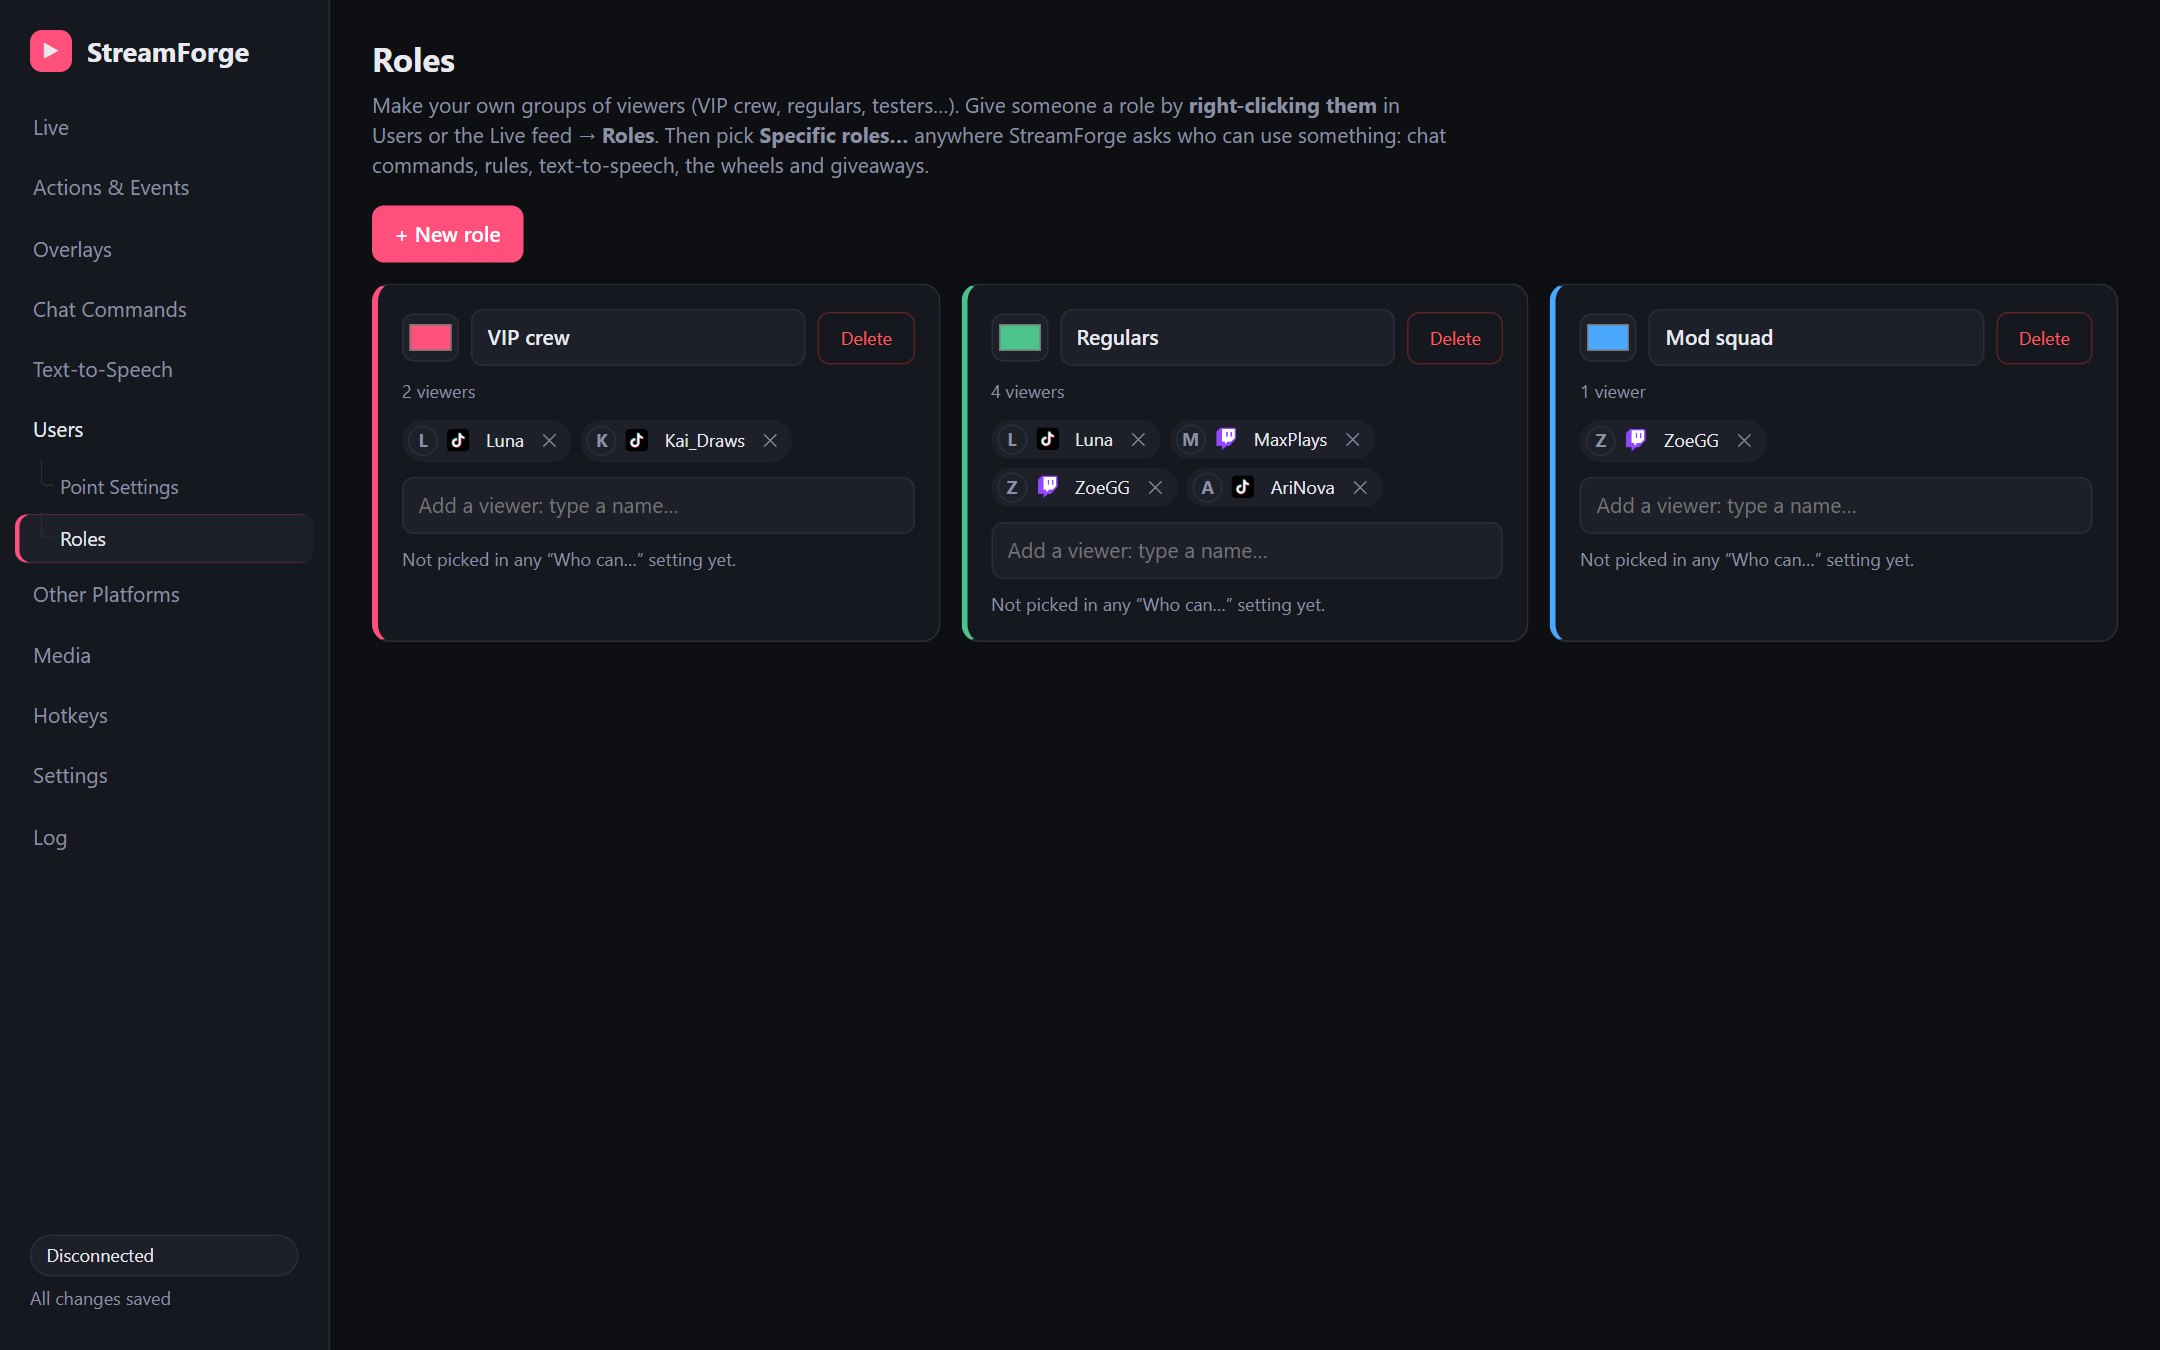Delete the VIP crew role
The width and height of the screenshot is (2160, 1350).
866,338
